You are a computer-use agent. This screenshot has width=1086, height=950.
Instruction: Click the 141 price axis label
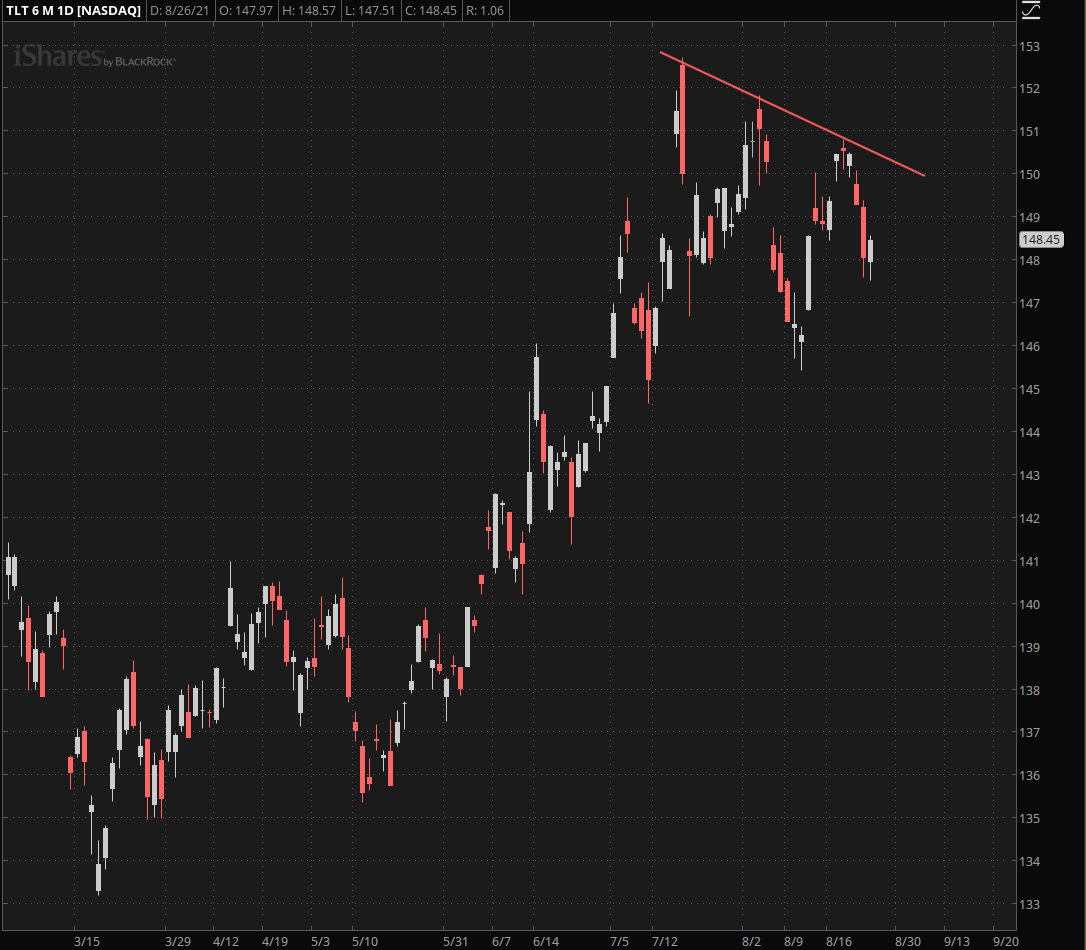pos(1030,561)
